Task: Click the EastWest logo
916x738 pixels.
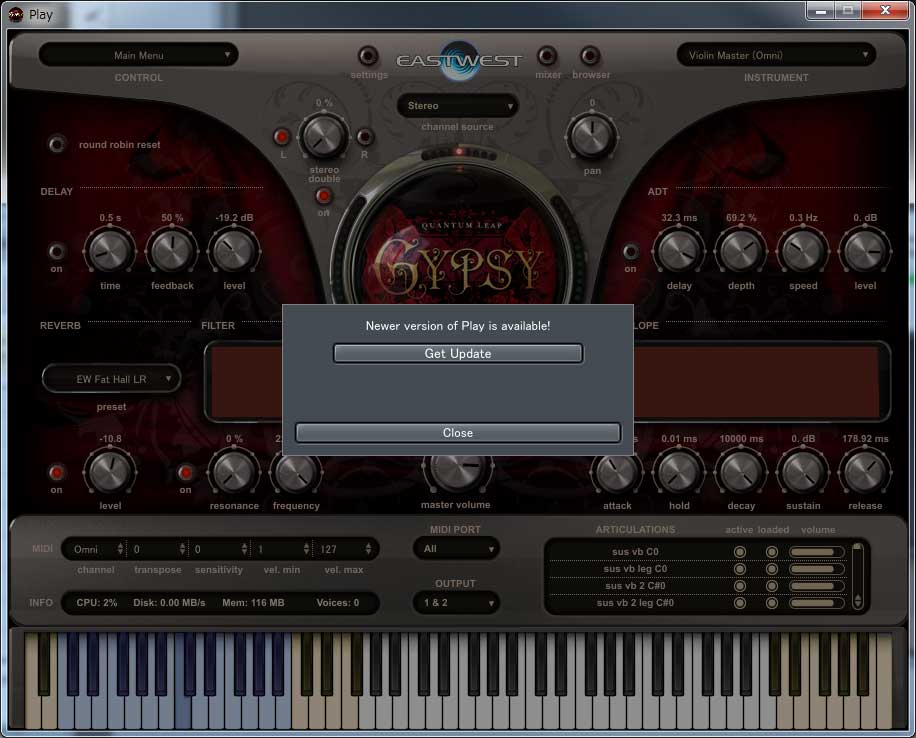Action: (x=459, y=60)
